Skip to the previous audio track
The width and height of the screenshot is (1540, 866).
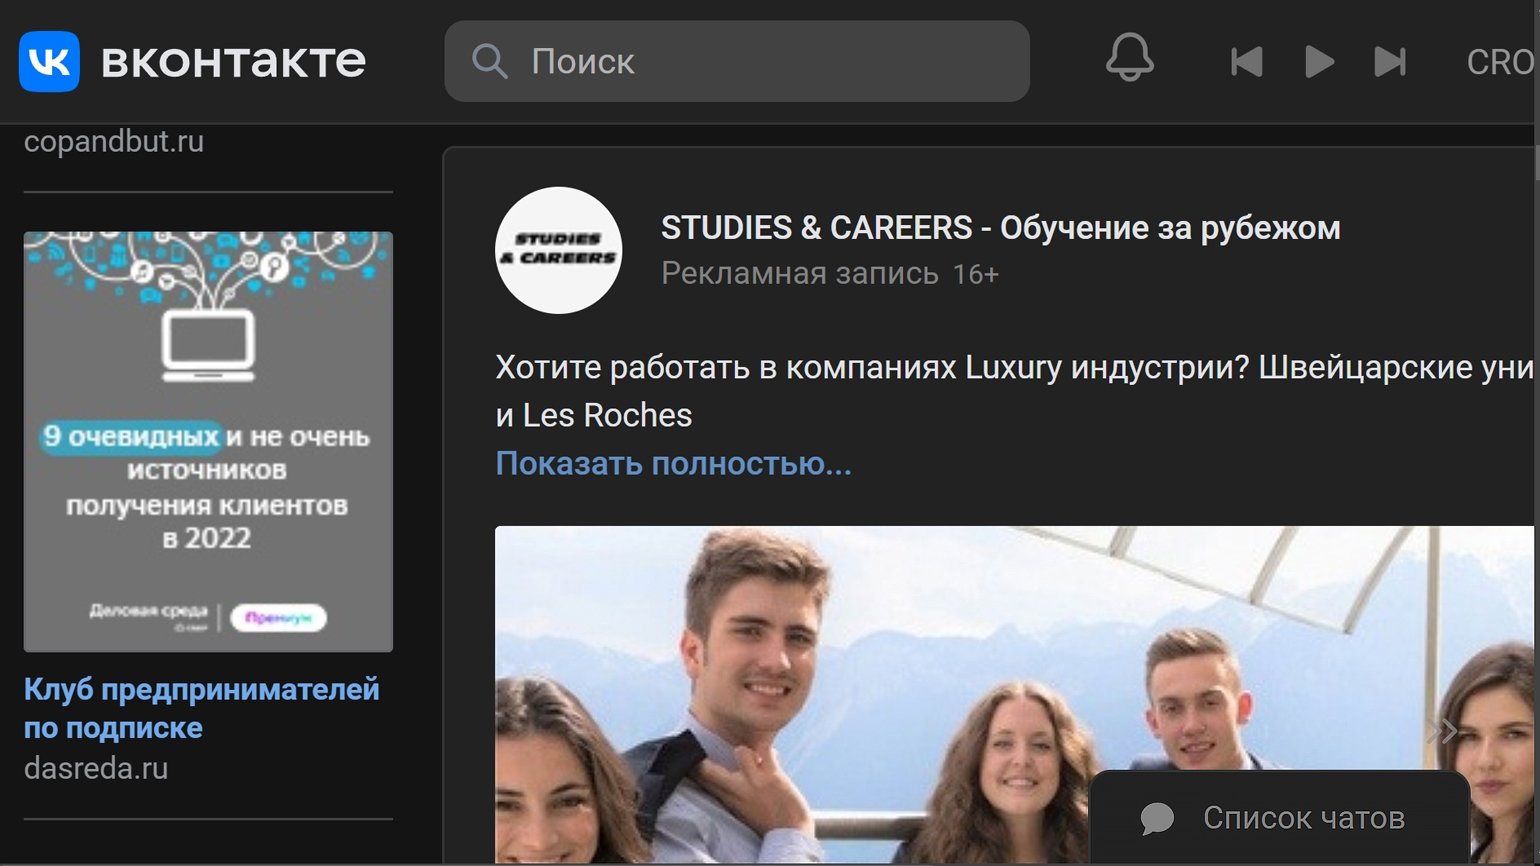tap(1246, 62)
